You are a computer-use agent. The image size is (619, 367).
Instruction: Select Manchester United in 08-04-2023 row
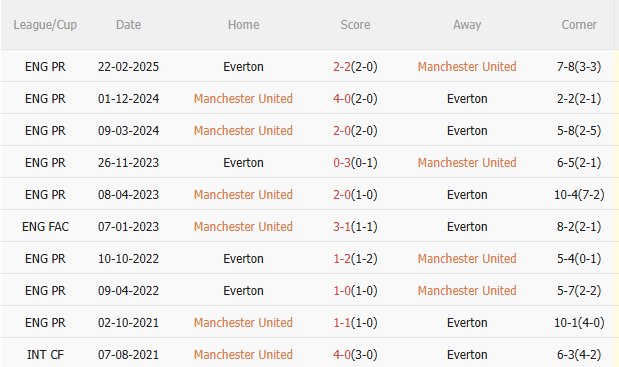coord(243,195)
